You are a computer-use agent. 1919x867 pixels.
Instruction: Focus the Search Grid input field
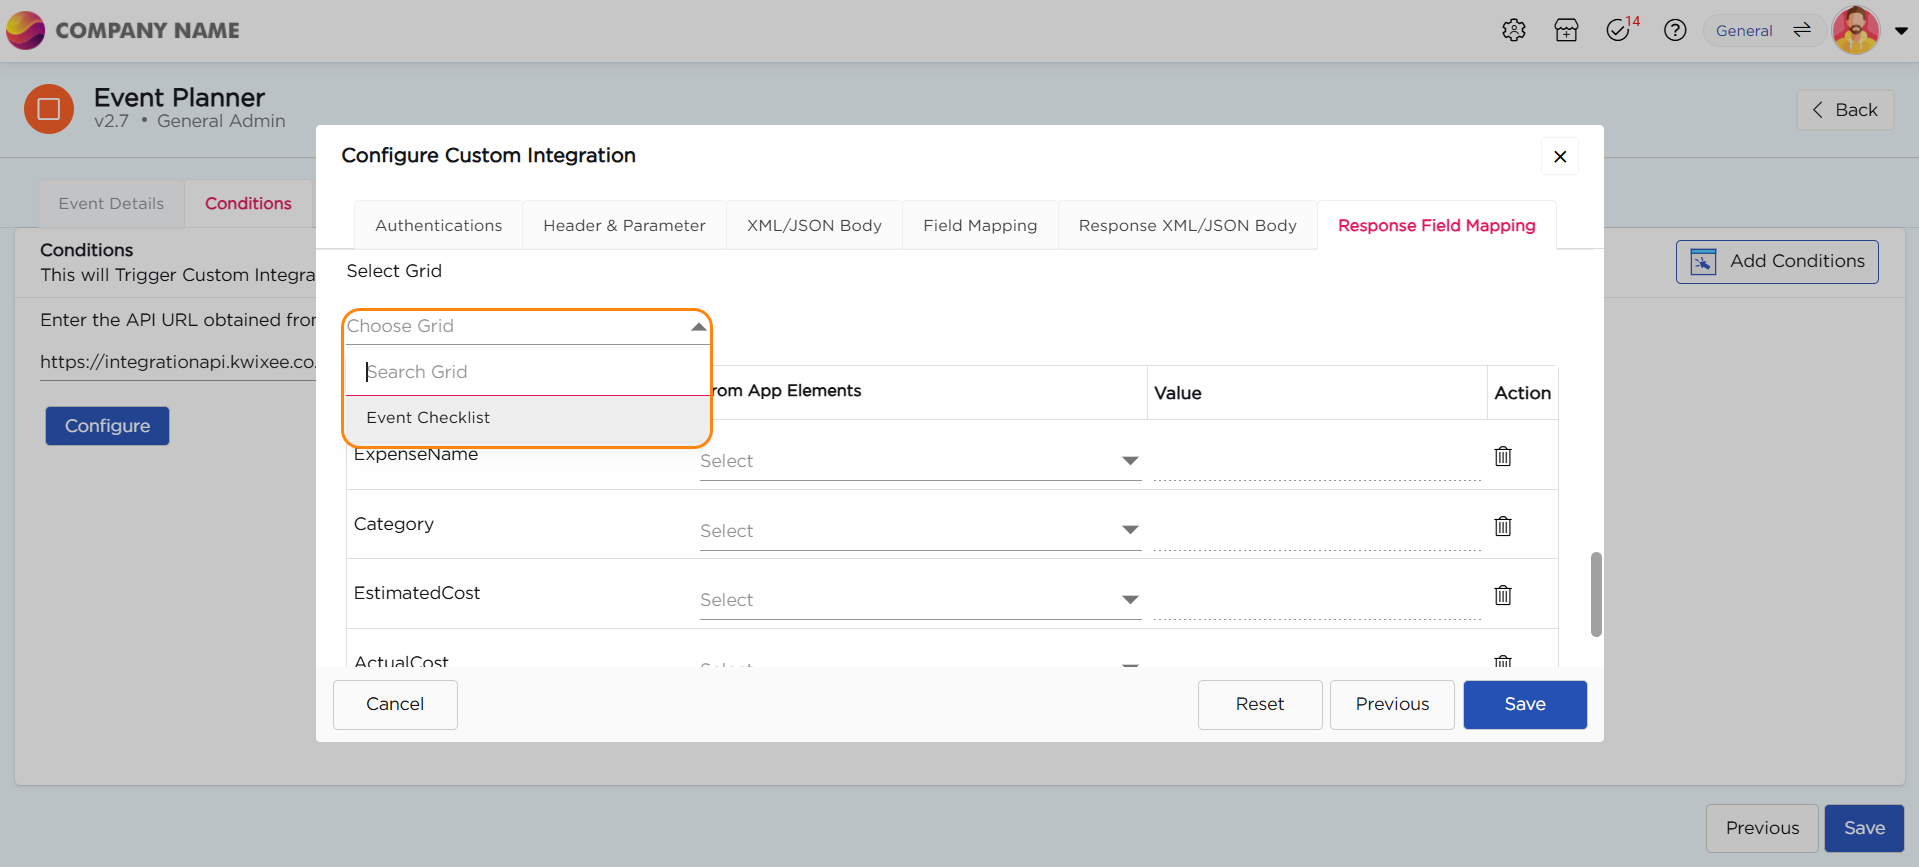pyautogui.click(x=526, y=372)
